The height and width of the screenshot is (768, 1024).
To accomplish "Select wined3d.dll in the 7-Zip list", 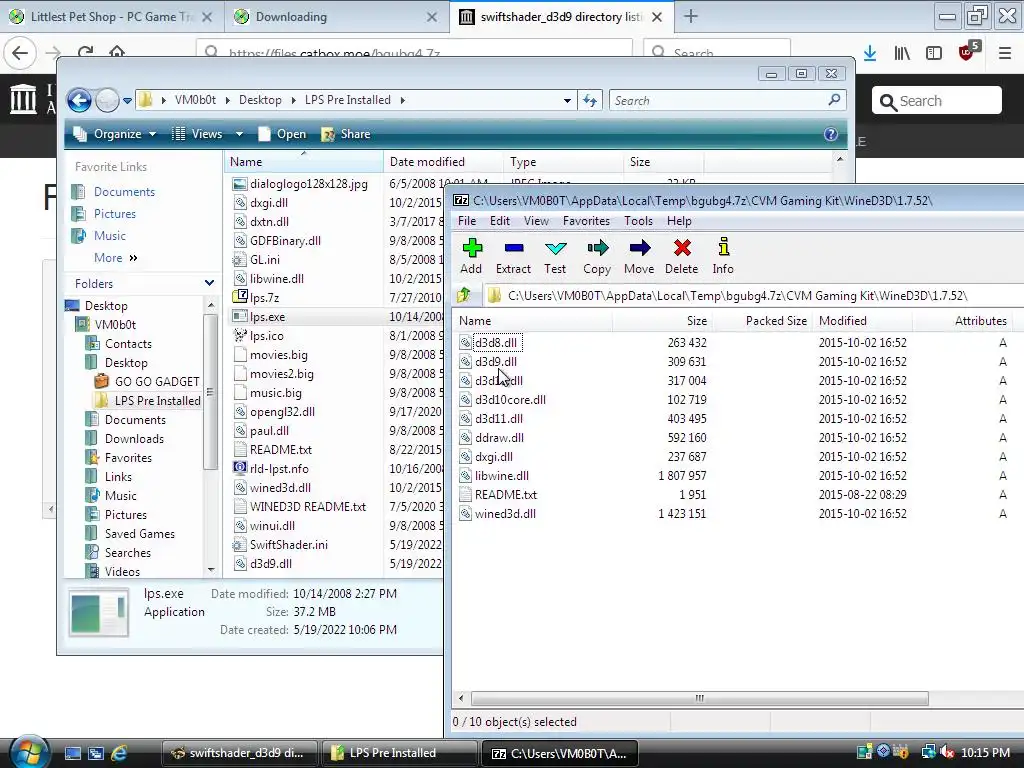I will (x=505, y=514).
